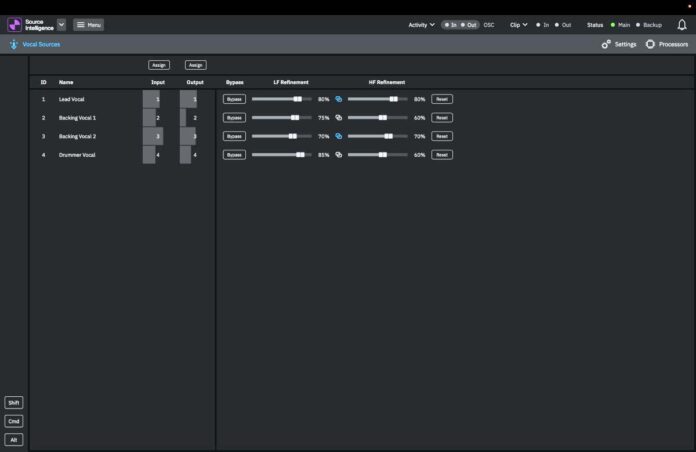The width and height of the screenshot is (696, 452).
Task: Click the Source Intelligence logo icon
Action: [x=14, y=25]
